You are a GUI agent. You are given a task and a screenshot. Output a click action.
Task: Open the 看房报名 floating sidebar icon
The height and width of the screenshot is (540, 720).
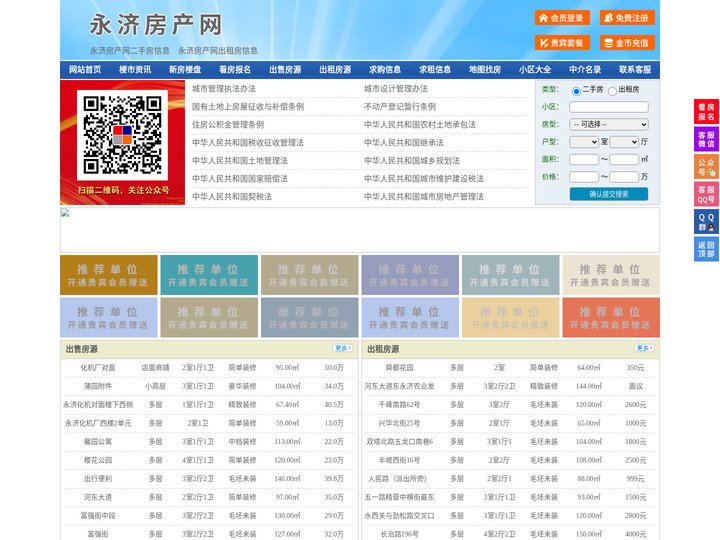pyautogui.click(x=706, y=112)
